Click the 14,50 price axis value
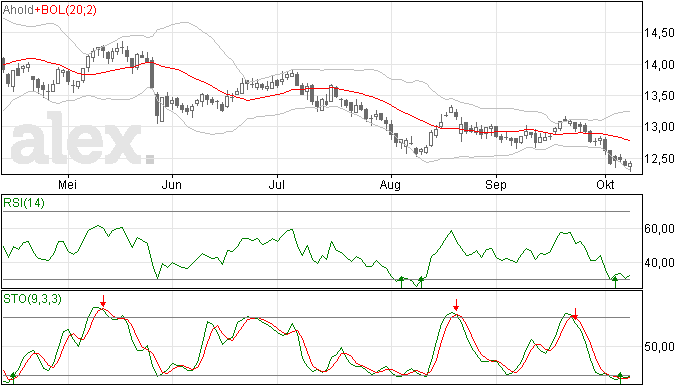Image resolution: width=690 pixels, height=387 pixels. pyautogui.click(x=659, y=33)
